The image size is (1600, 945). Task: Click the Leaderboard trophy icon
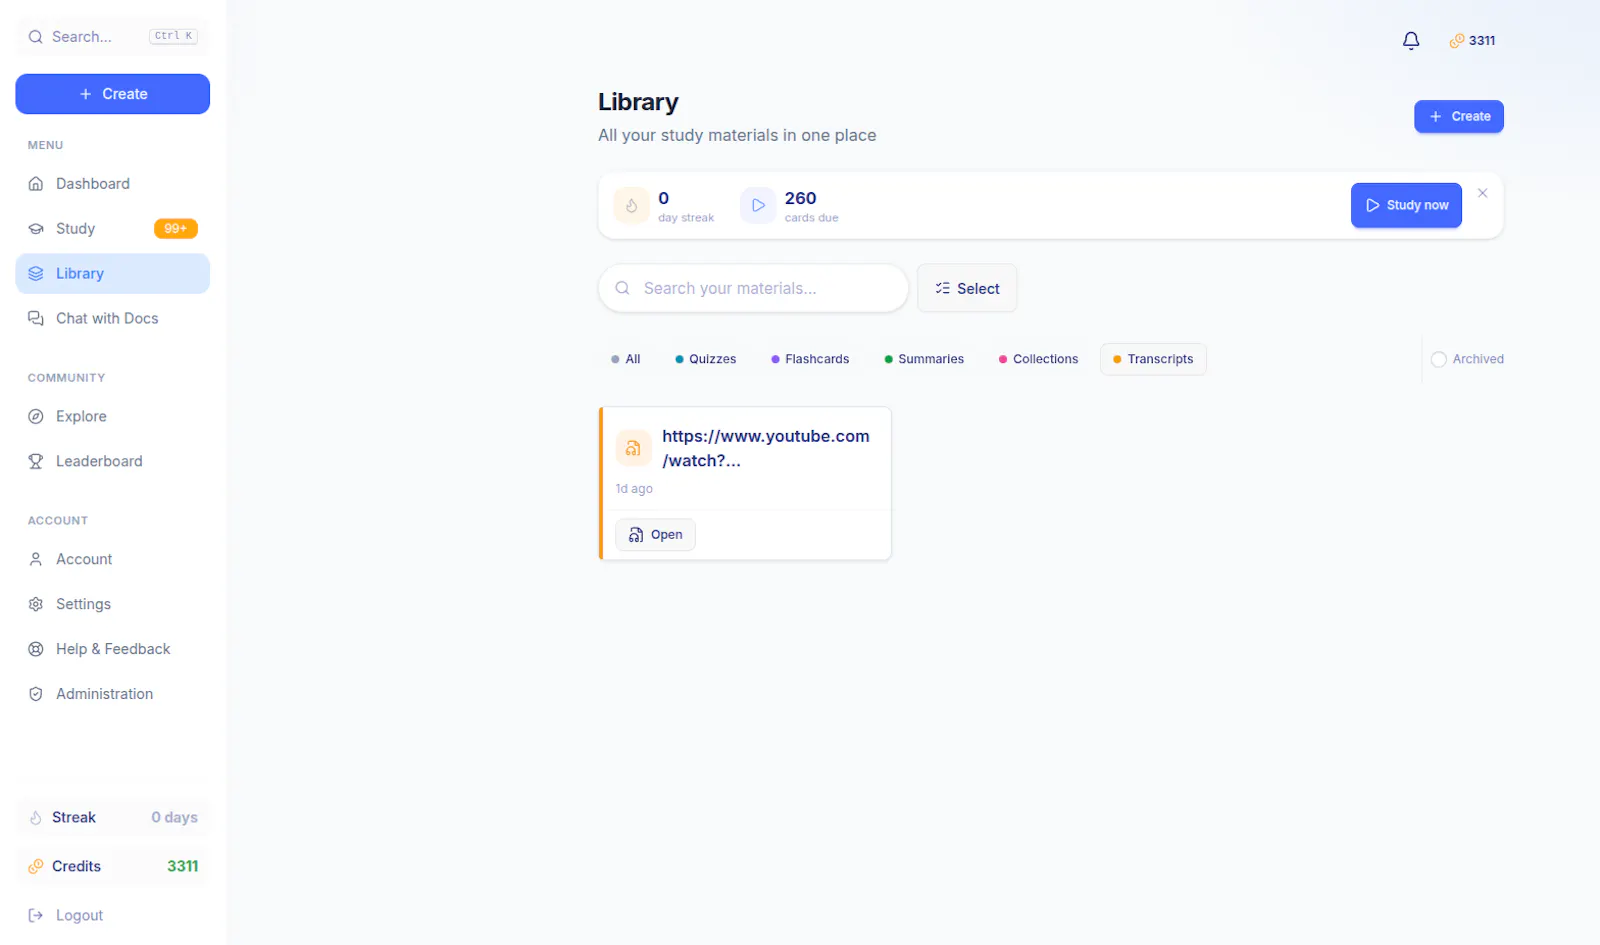[36, 462]
